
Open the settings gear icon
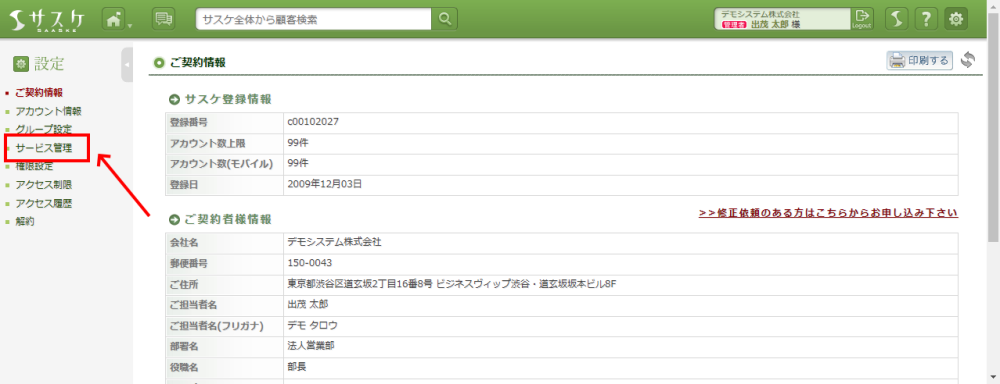(955, 19)
